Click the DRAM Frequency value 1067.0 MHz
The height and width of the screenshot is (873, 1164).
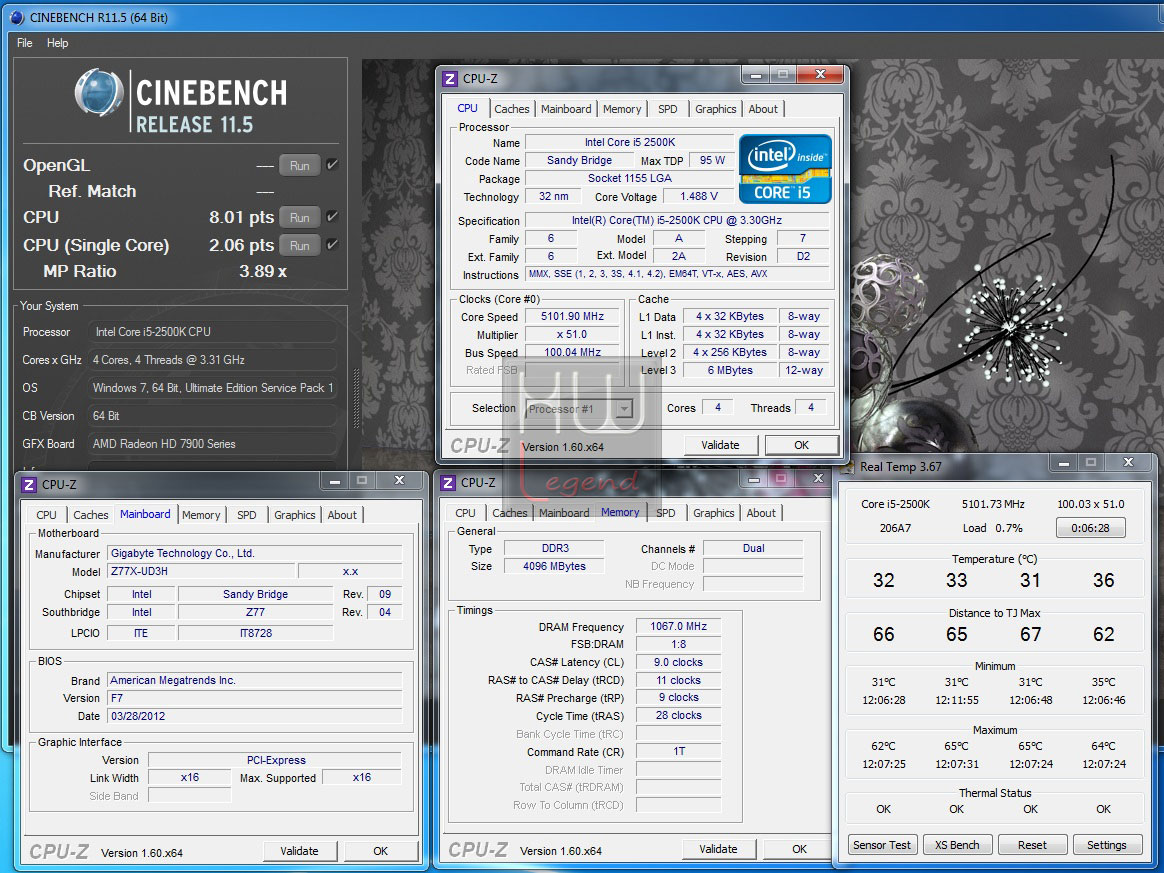click(x=679, y=627)
